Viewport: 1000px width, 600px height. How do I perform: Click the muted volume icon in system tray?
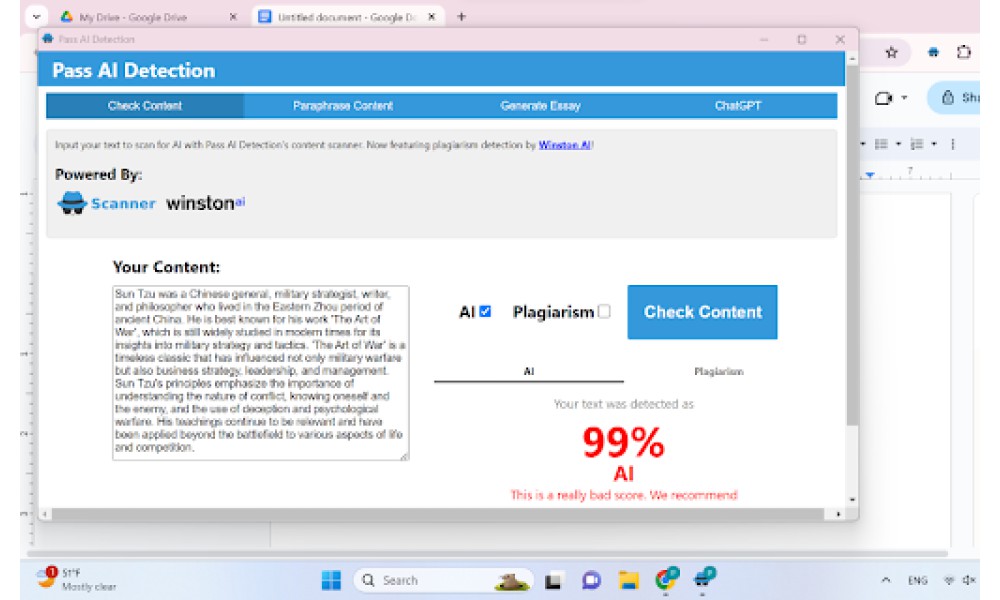(968, 580)
